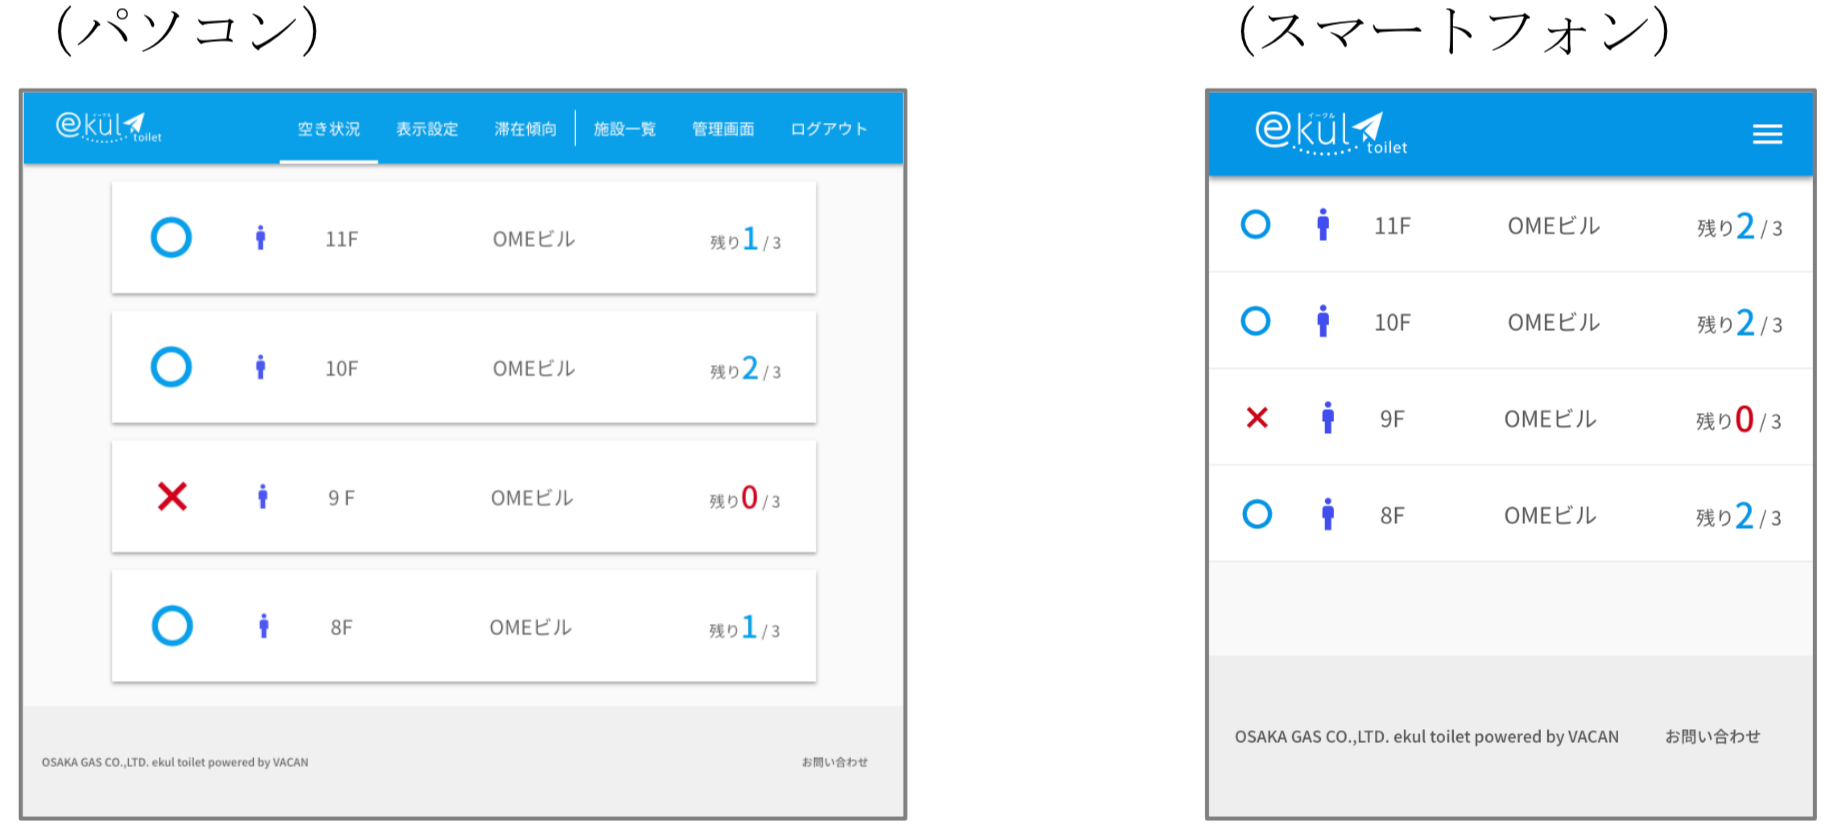
Task: Go to the 管理画面 menu item
Action: click(x=723, y=129)
